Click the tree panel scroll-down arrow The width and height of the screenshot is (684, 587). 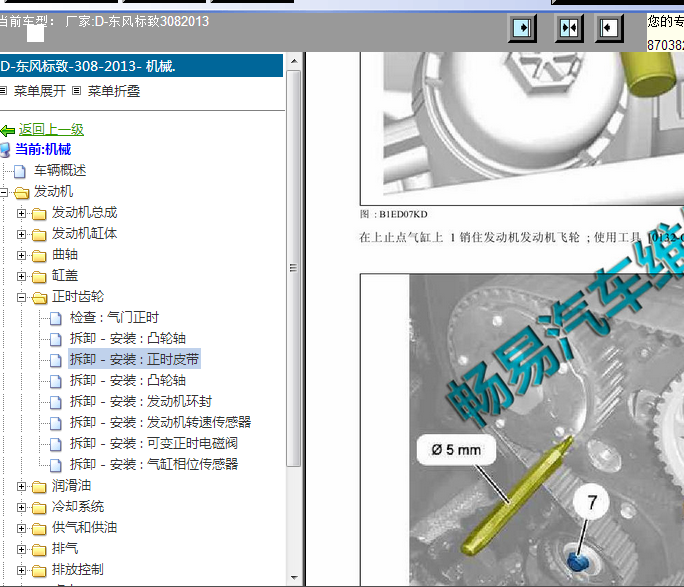click(294, 577)
